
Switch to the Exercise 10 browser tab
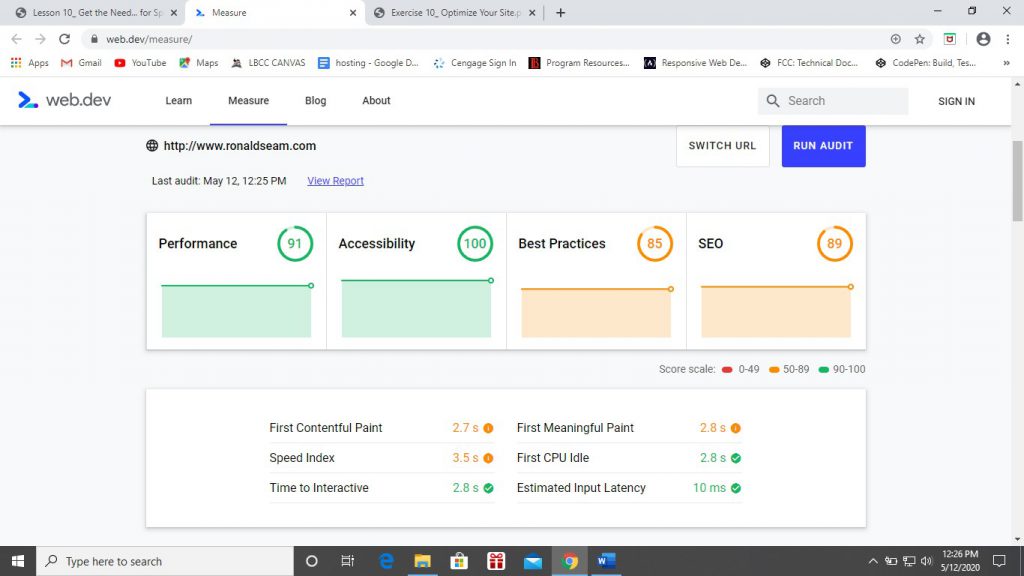coord(450,13)
